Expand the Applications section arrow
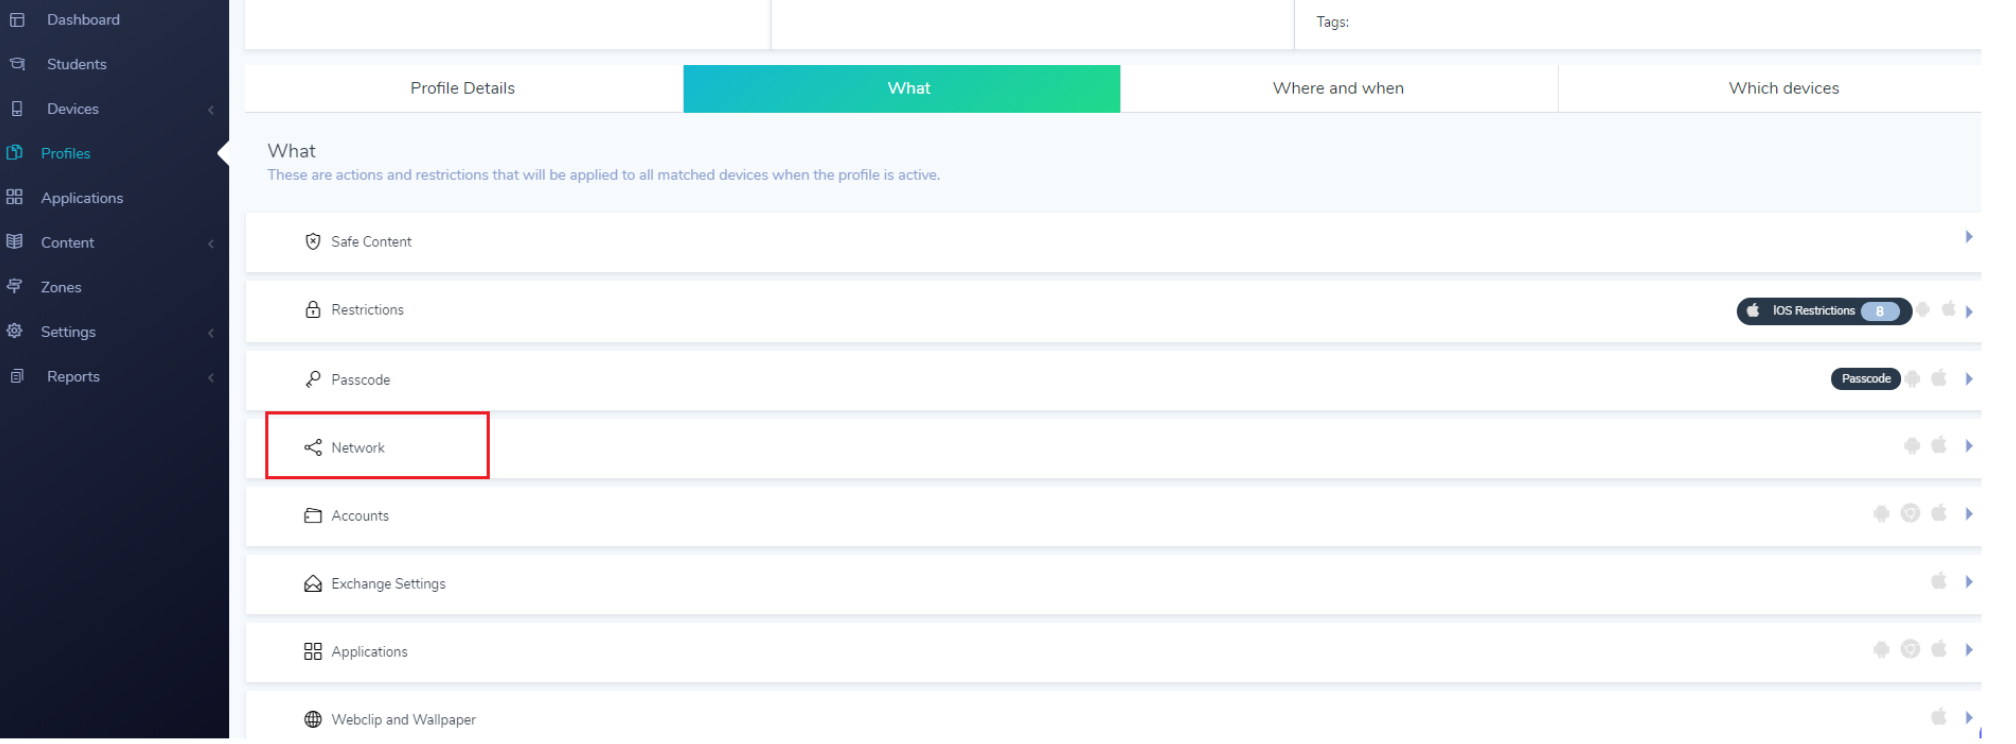2016x744 pixels. [x=1969, y=650]
